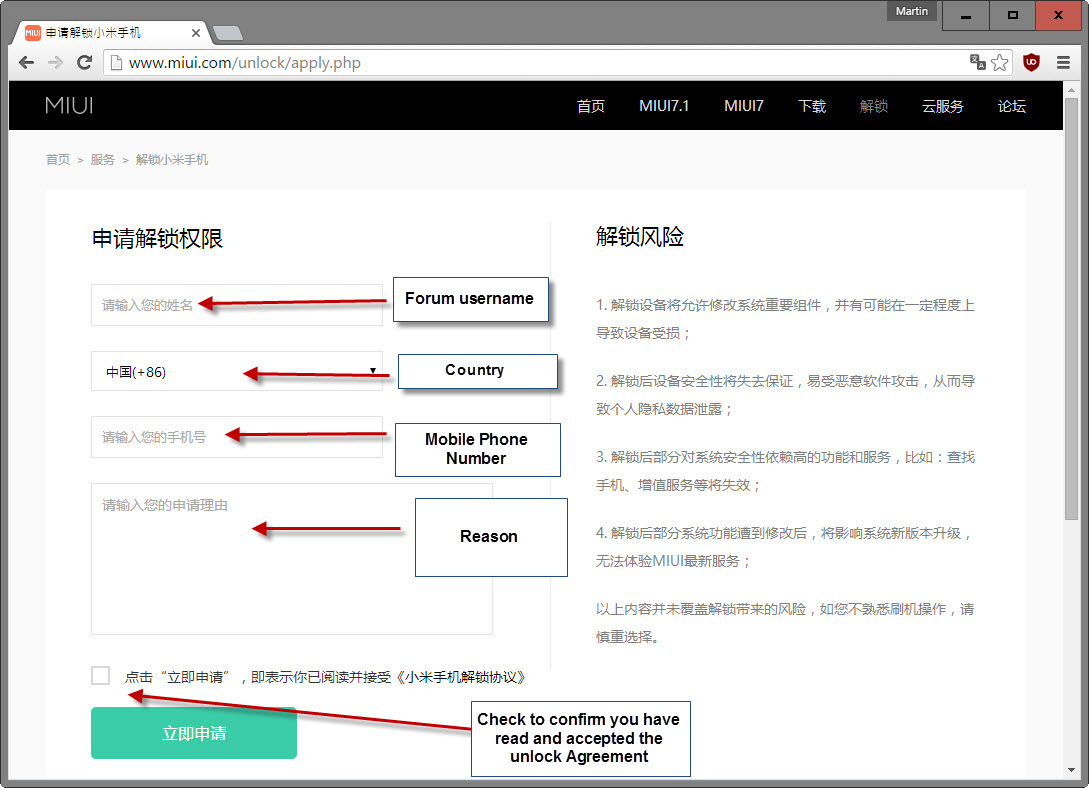The width and height of the screenshot is (1089, 788).
Task: Open the uBlock Origin extension icon
Action: [1031, 62]
